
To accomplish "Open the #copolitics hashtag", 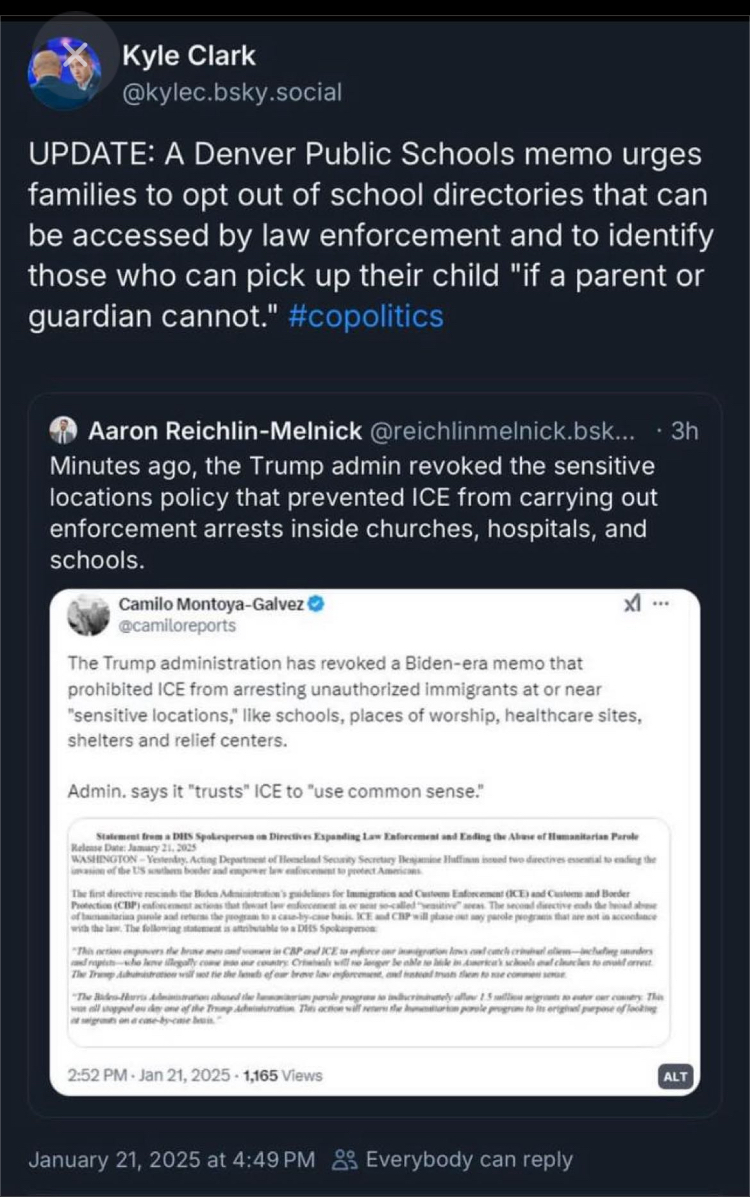I will click(x=366, y=316).
